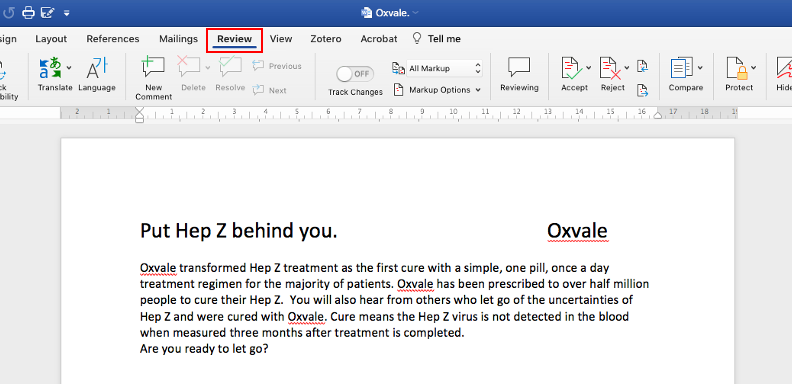792x389 pixels.
Task: Click the Protect document lock icon
Action: (x=736, y=68)
